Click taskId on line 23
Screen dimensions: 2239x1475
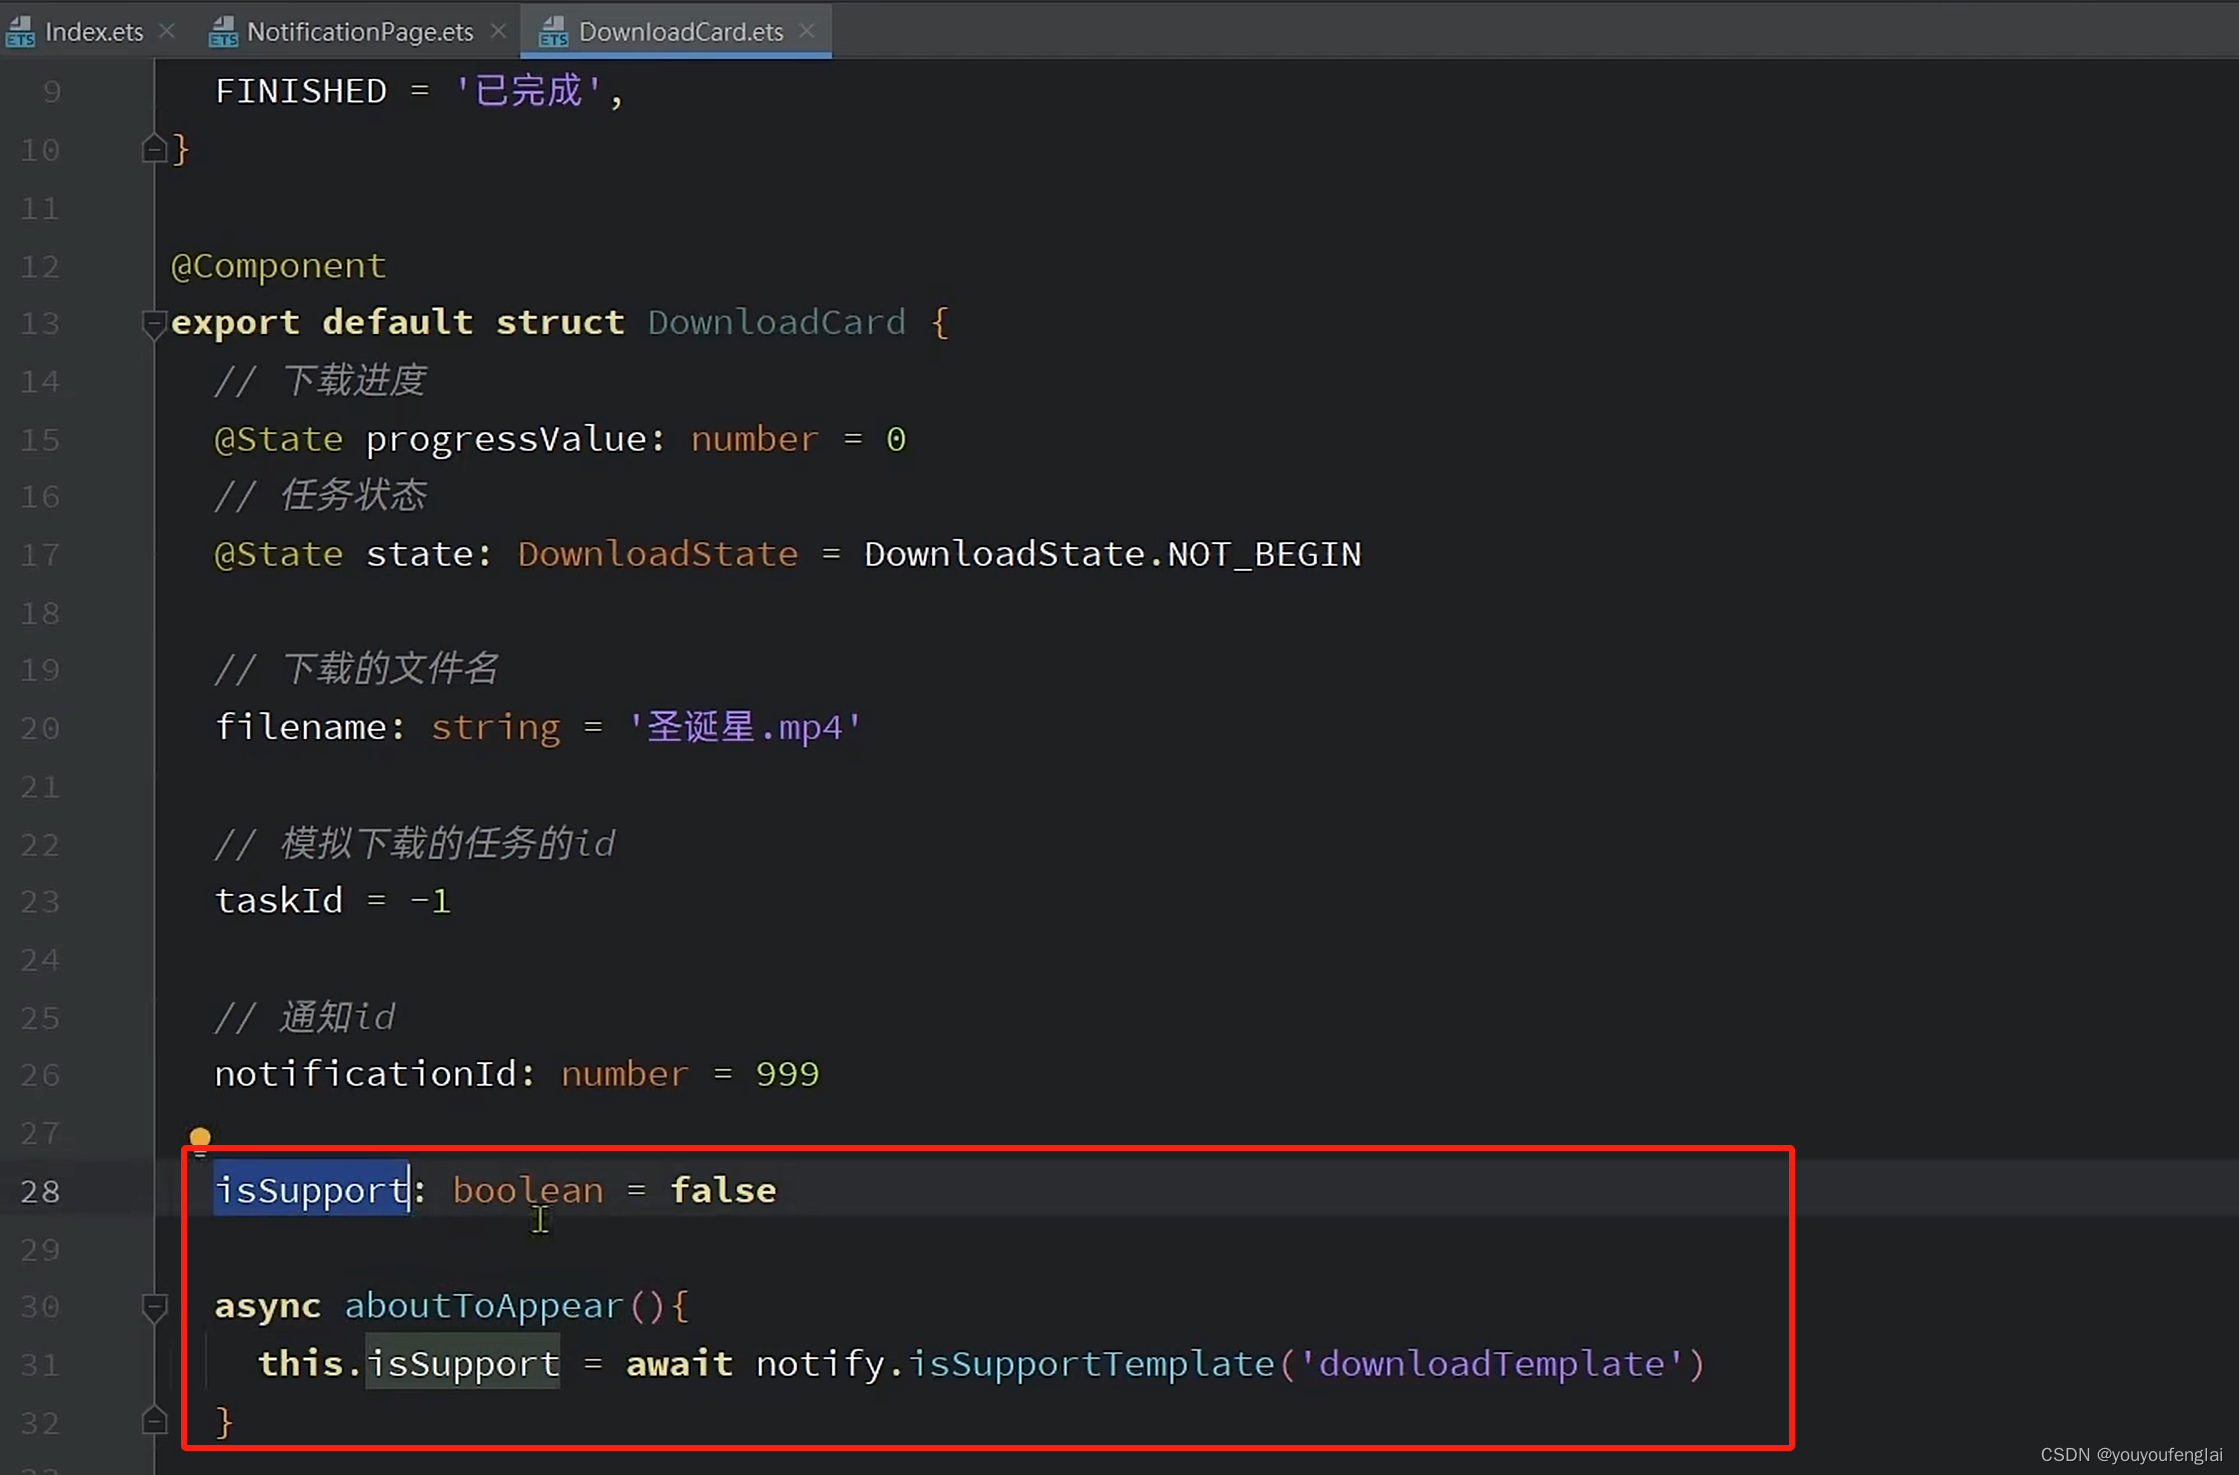point(279,901)
